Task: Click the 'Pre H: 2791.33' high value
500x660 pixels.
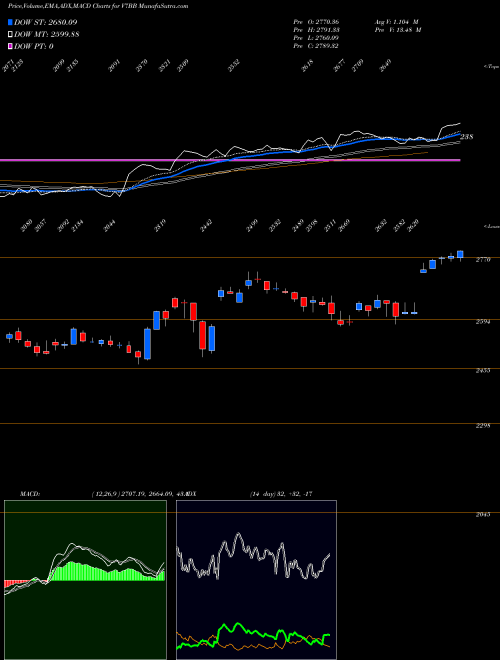Action: (316, 29)
